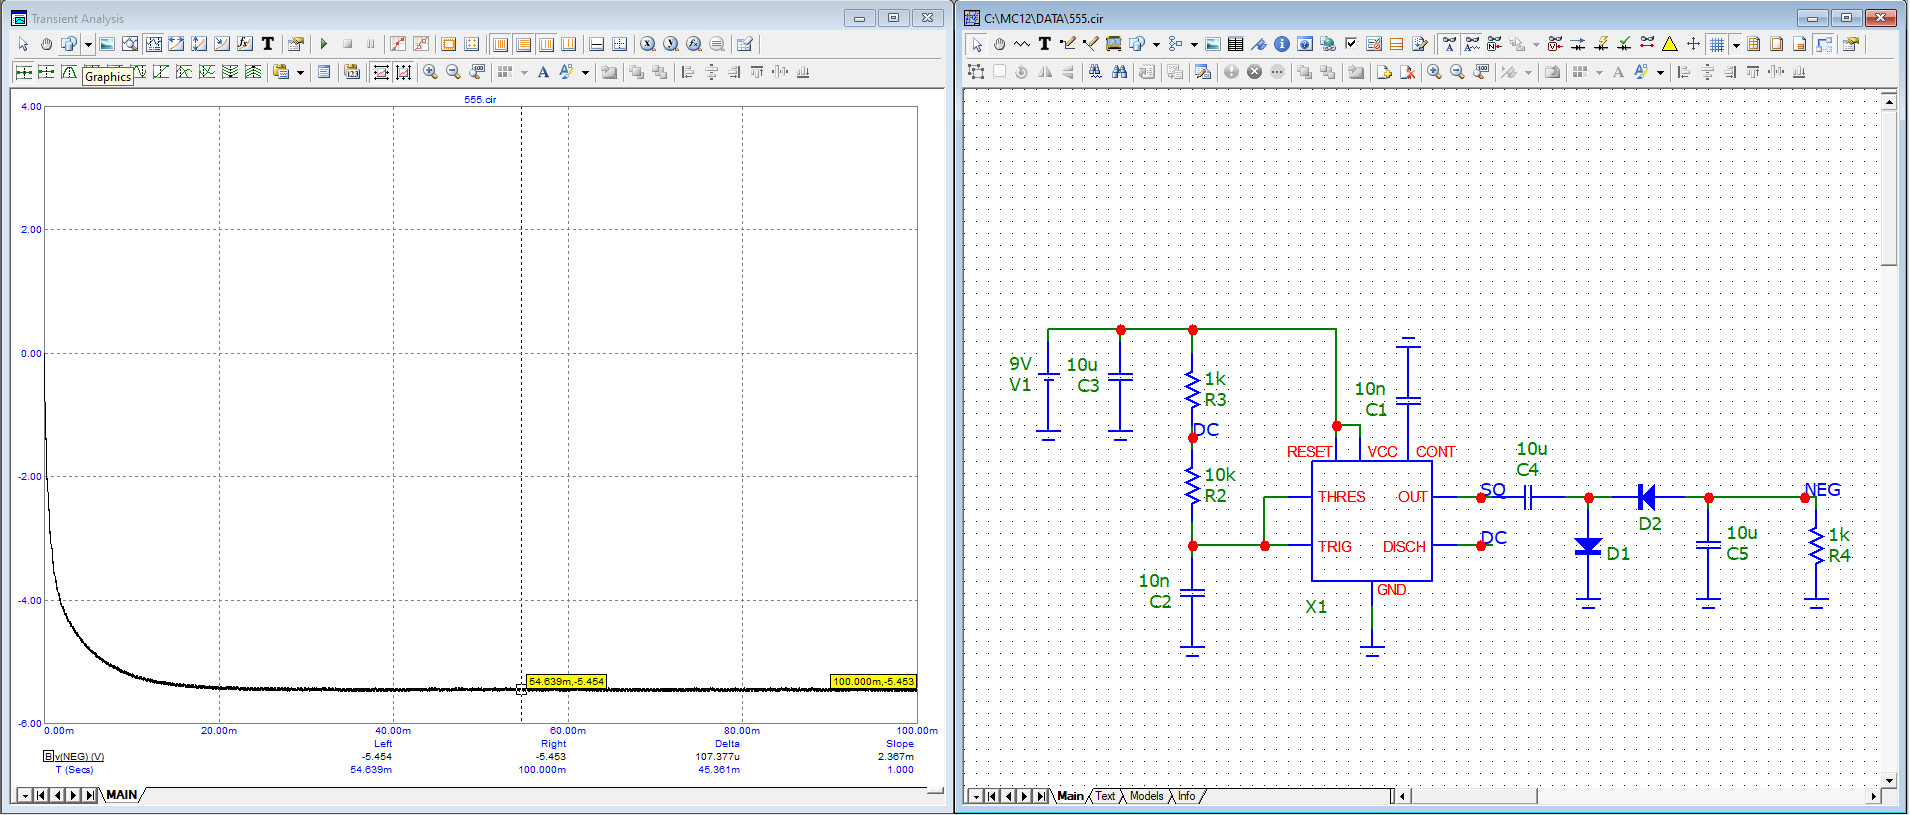The image size is (1910, 815).
Task: Click the Scale Y-axis magnifier icon
Action: (x=670, y=44)
